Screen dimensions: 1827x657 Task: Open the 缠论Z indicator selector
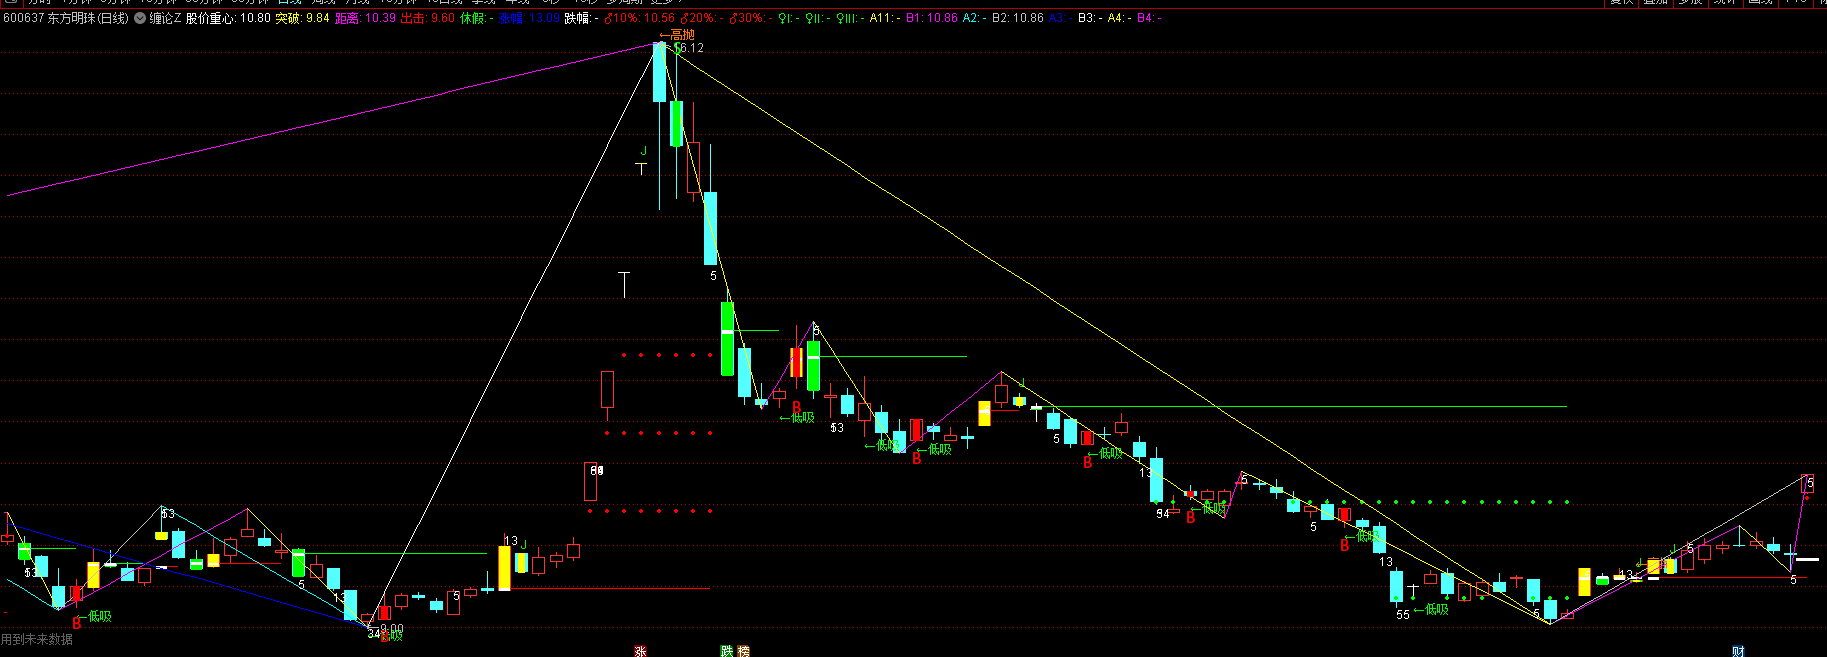[x=165, y=18]
